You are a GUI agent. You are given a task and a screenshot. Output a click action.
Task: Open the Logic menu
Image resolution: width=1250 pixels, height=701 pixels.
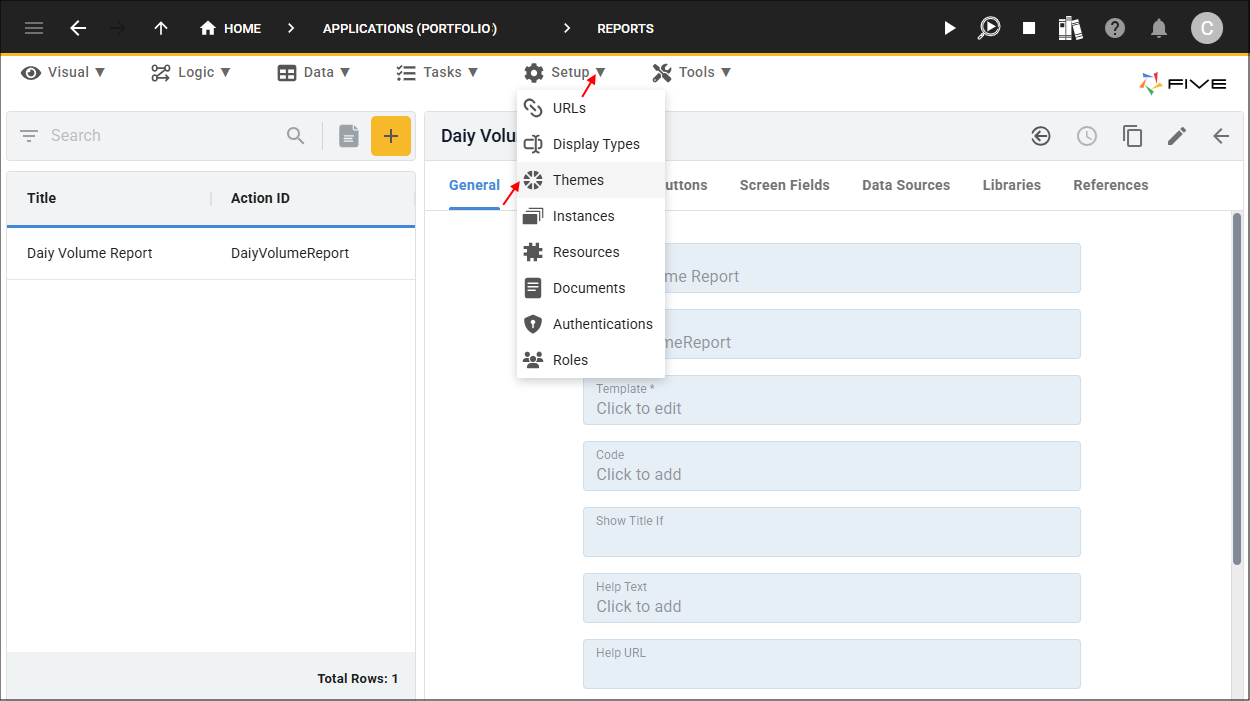[x=191, y=72]
